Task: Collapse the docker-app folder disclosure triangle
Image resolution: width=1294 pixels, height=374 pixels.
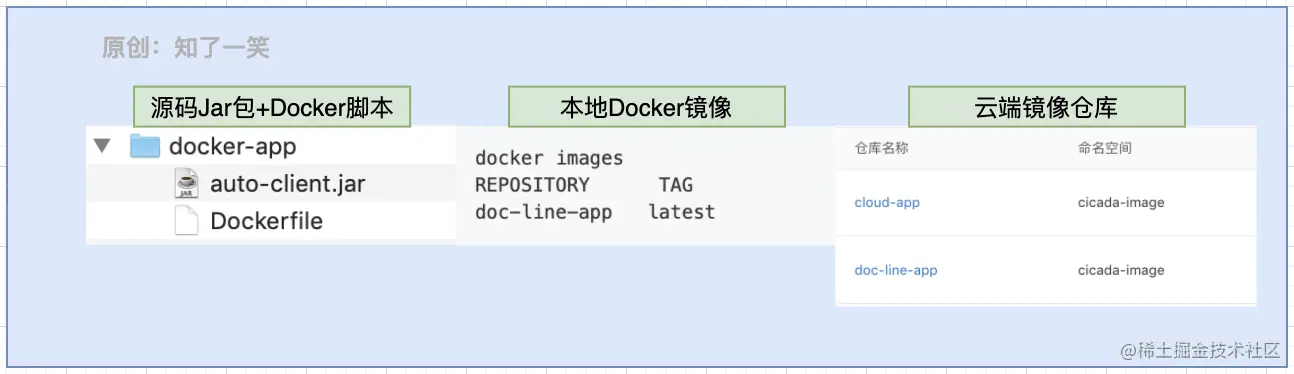Action: click(101, 147)
